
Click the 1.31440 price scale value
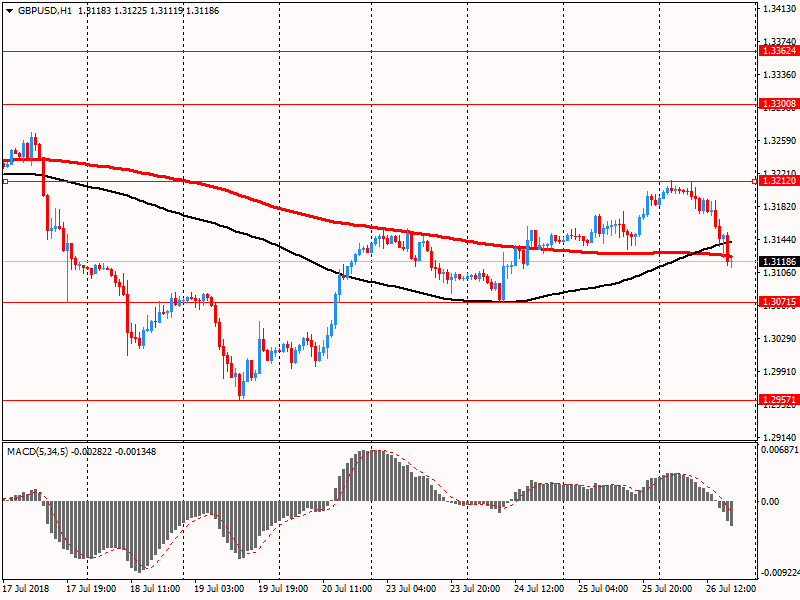coord(780,239)
